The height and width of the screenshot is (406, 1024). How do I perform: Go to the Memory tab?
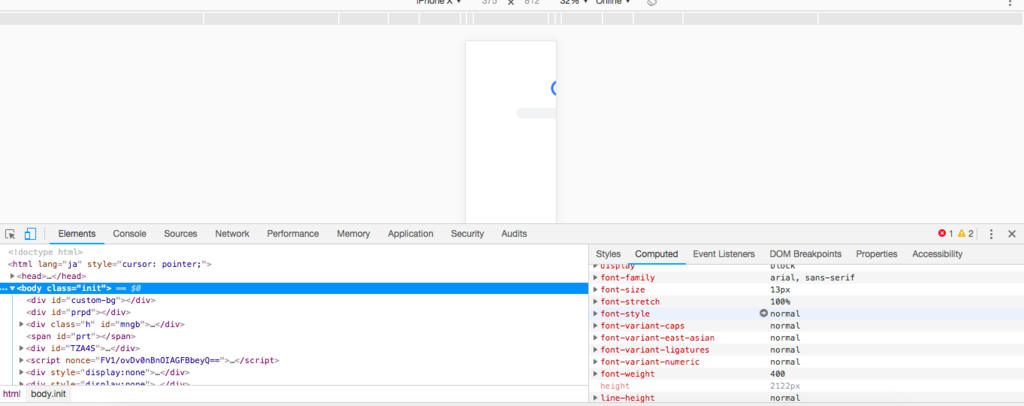[353, 234]
